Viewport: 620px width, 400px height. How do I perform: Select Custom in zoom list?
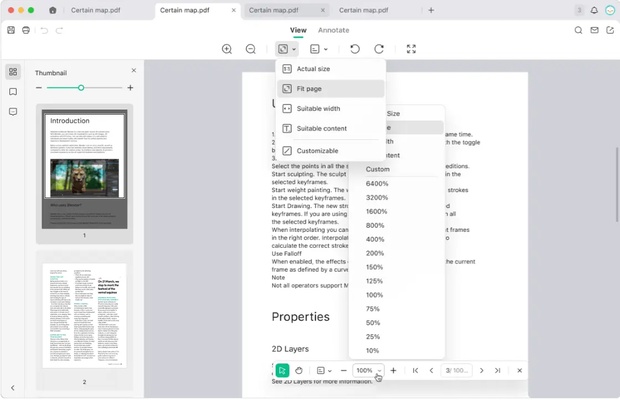point(378,169)
